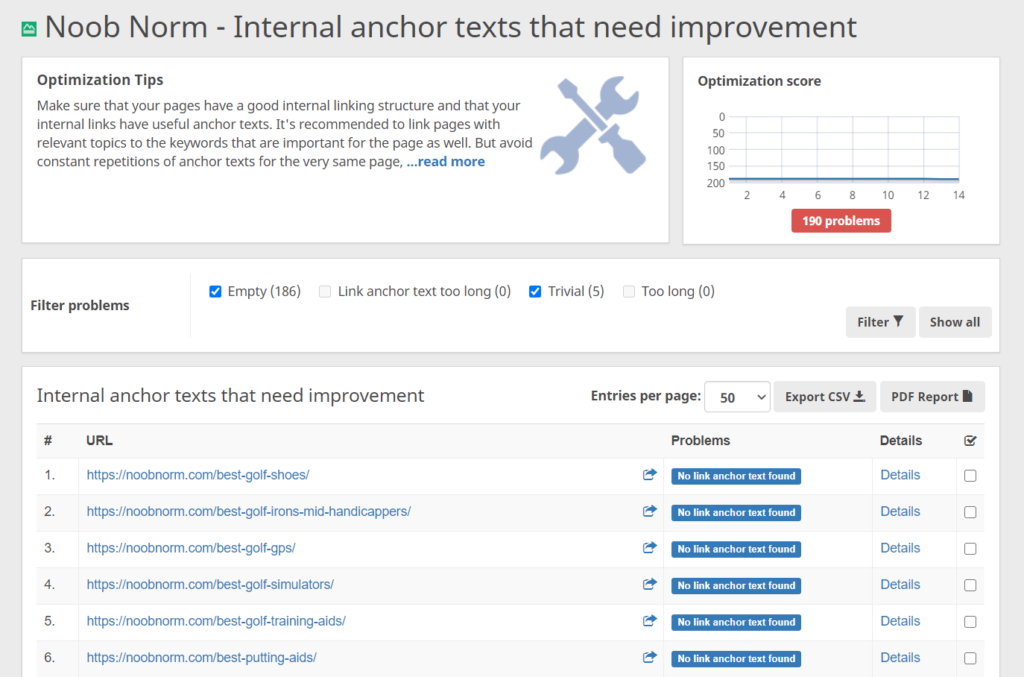The image size is (1024, 677).
Task: Uncheck the Empty (186) filter
Action: (x=215, y=291)
